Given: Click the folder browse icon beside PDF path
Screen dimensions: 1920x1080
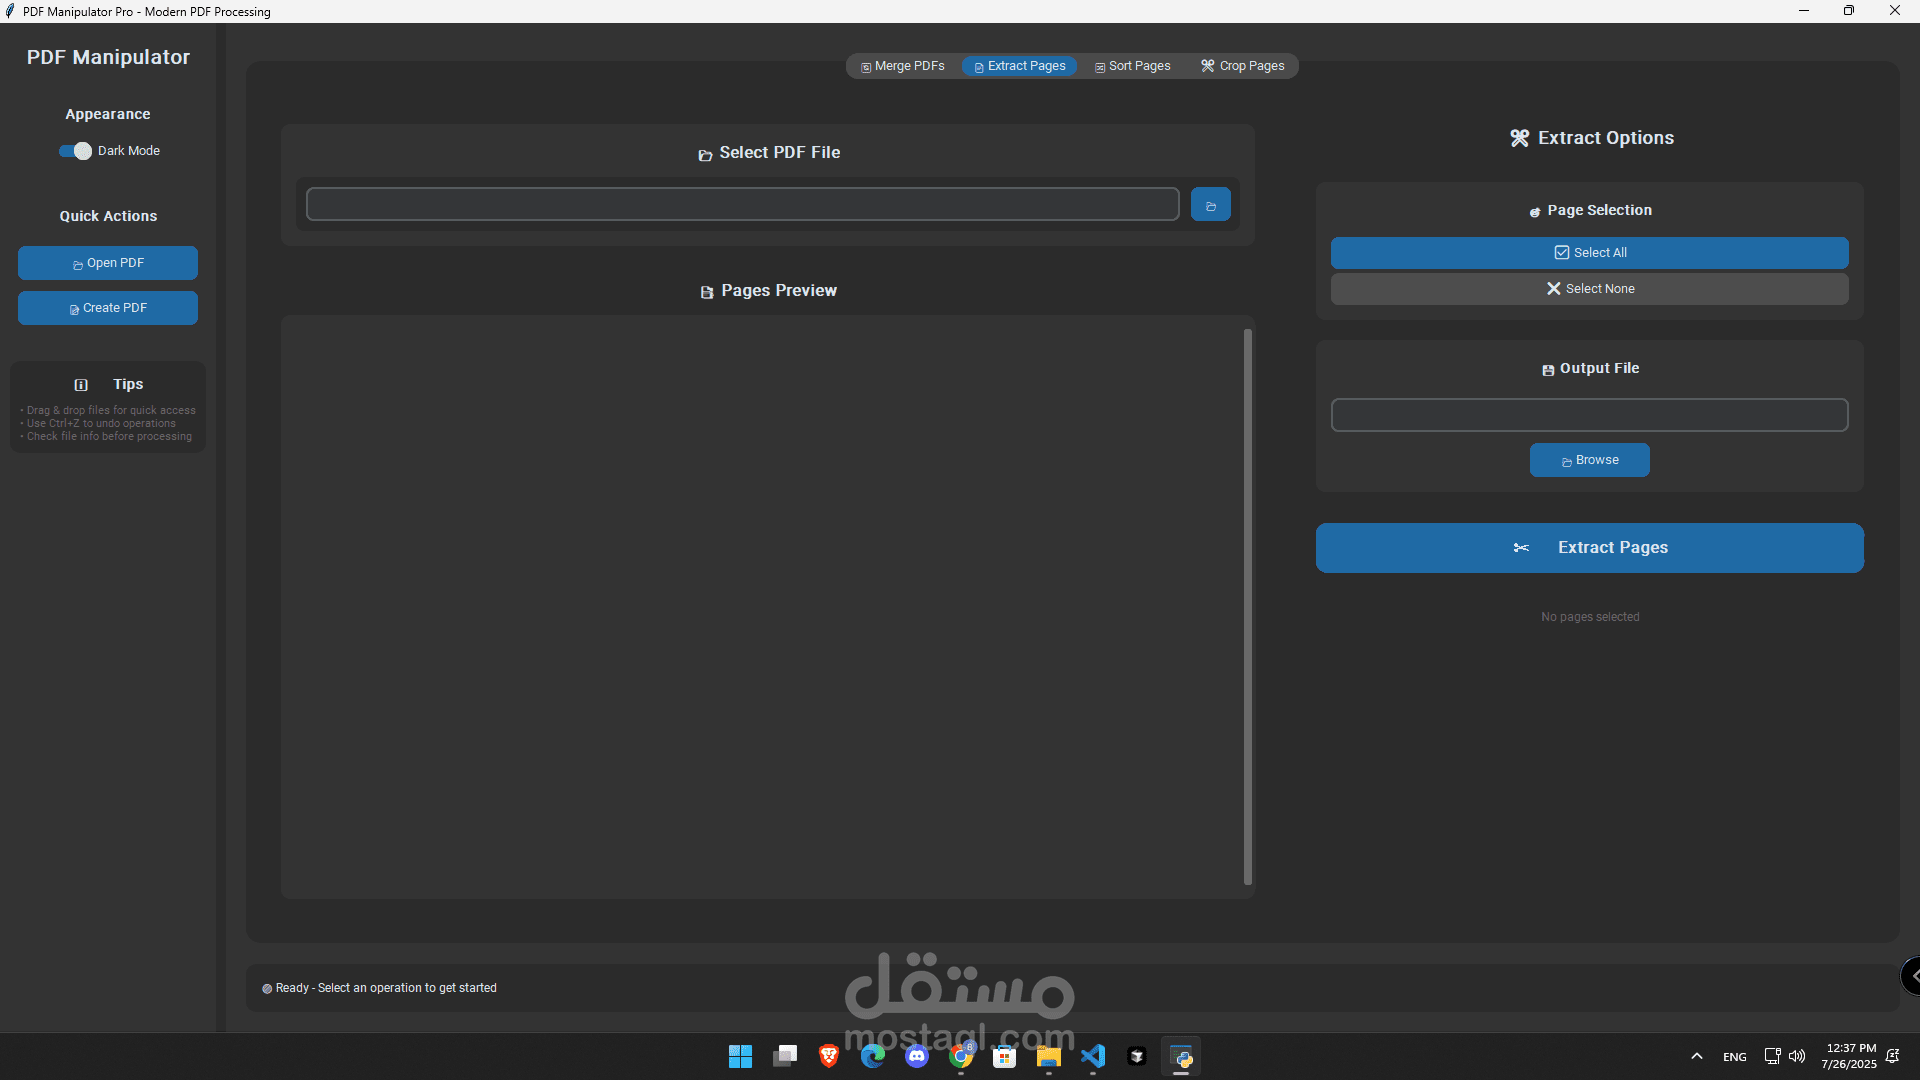Looking at the screenshot, I should pyautogui.click(x=1210, y=205).
